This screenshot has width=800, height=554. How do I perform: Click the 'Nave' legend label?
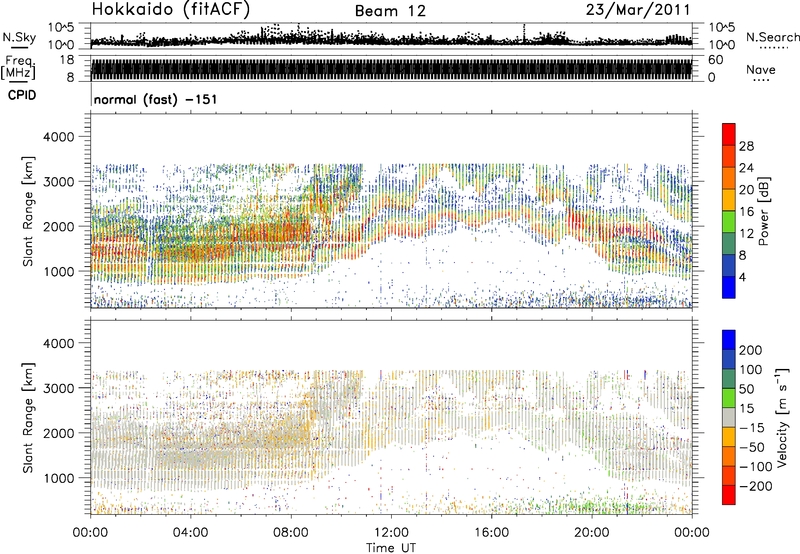tap(761, 70)
